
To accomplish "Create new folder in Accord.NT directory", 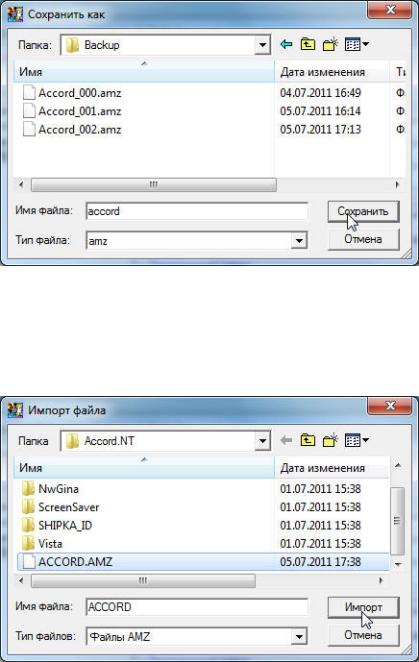I will [330, 440].
